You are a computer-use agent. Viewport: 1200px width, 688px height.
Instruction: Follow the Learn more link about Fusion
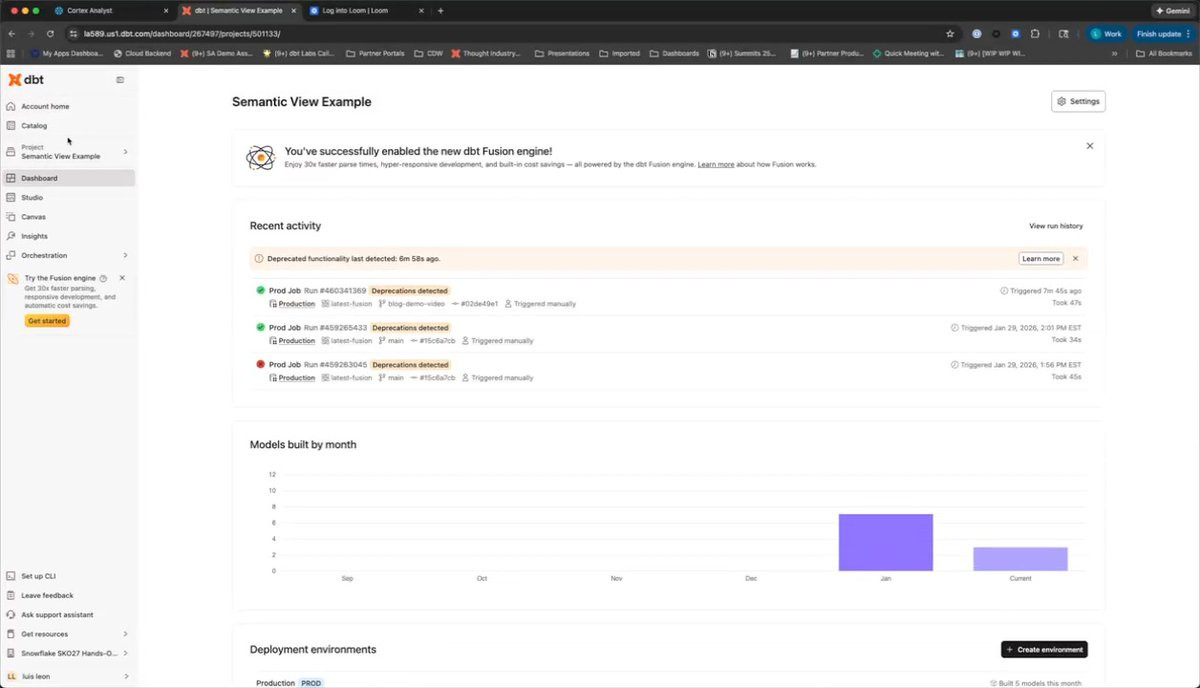tap(716, 164)
